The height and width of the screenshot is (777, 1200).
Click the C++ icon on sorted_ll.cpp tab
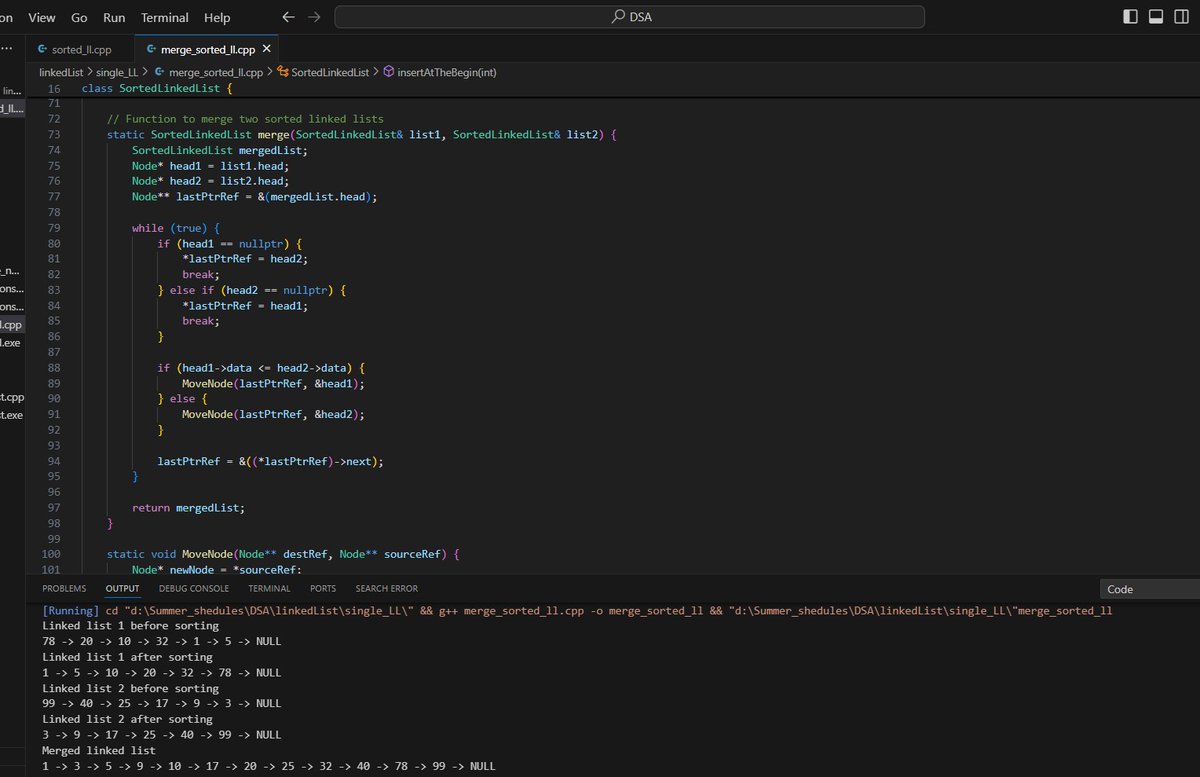coord(42,49)
